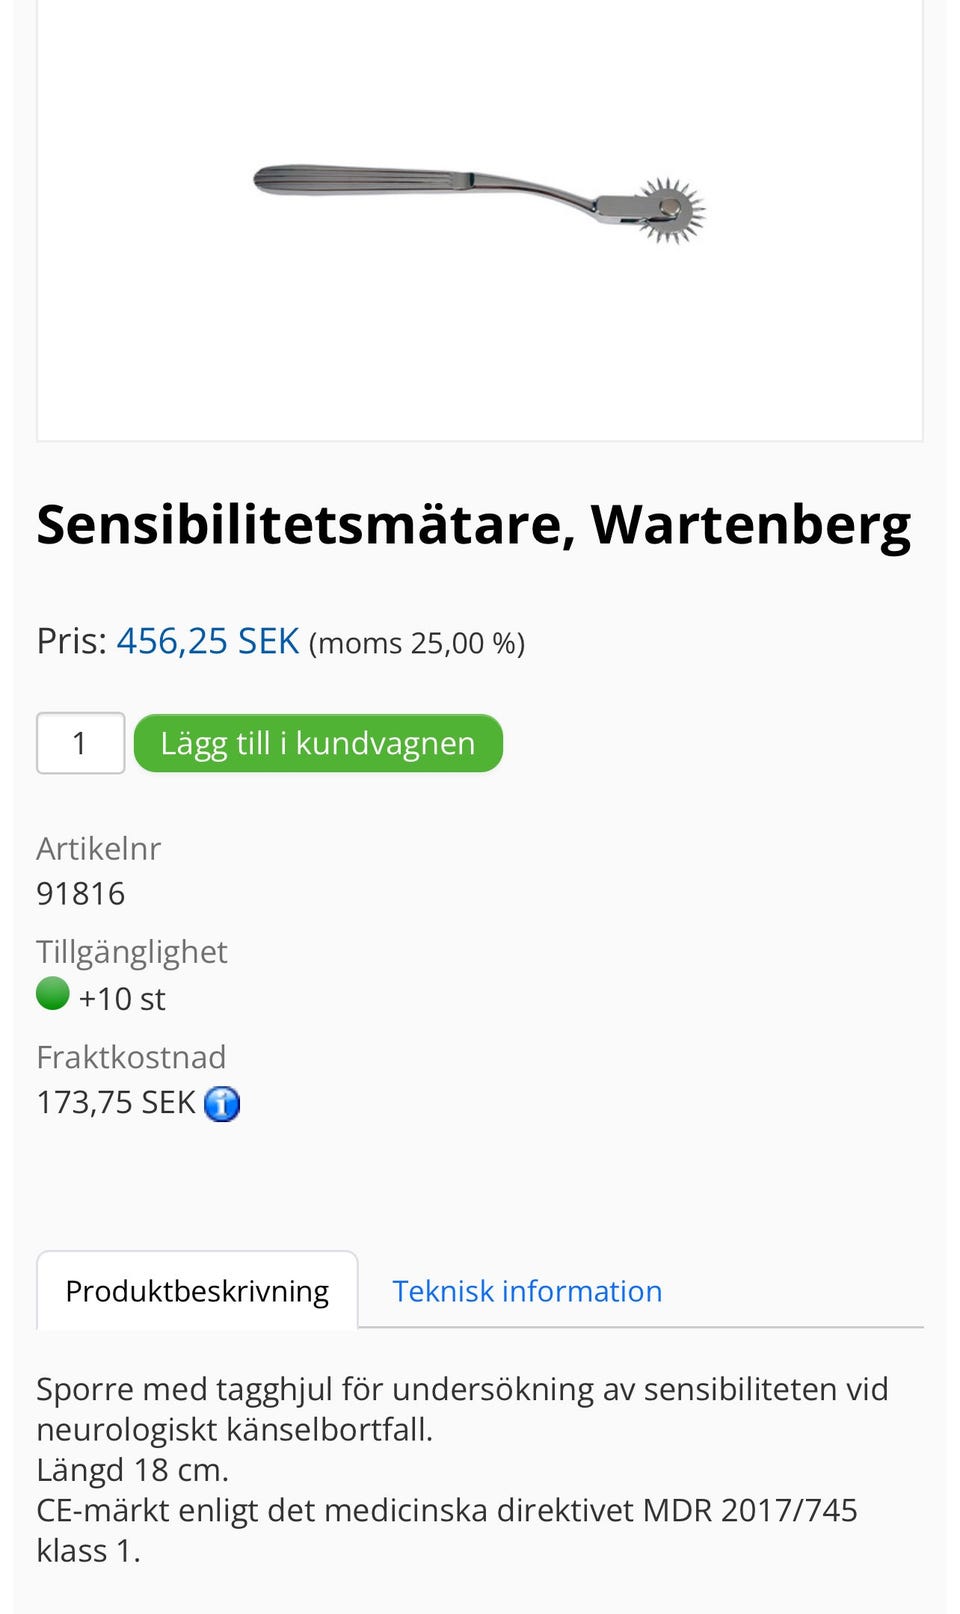Click the Tillgänglighet label
Viewport: 960px width, 1614px height.
point(132,952)
